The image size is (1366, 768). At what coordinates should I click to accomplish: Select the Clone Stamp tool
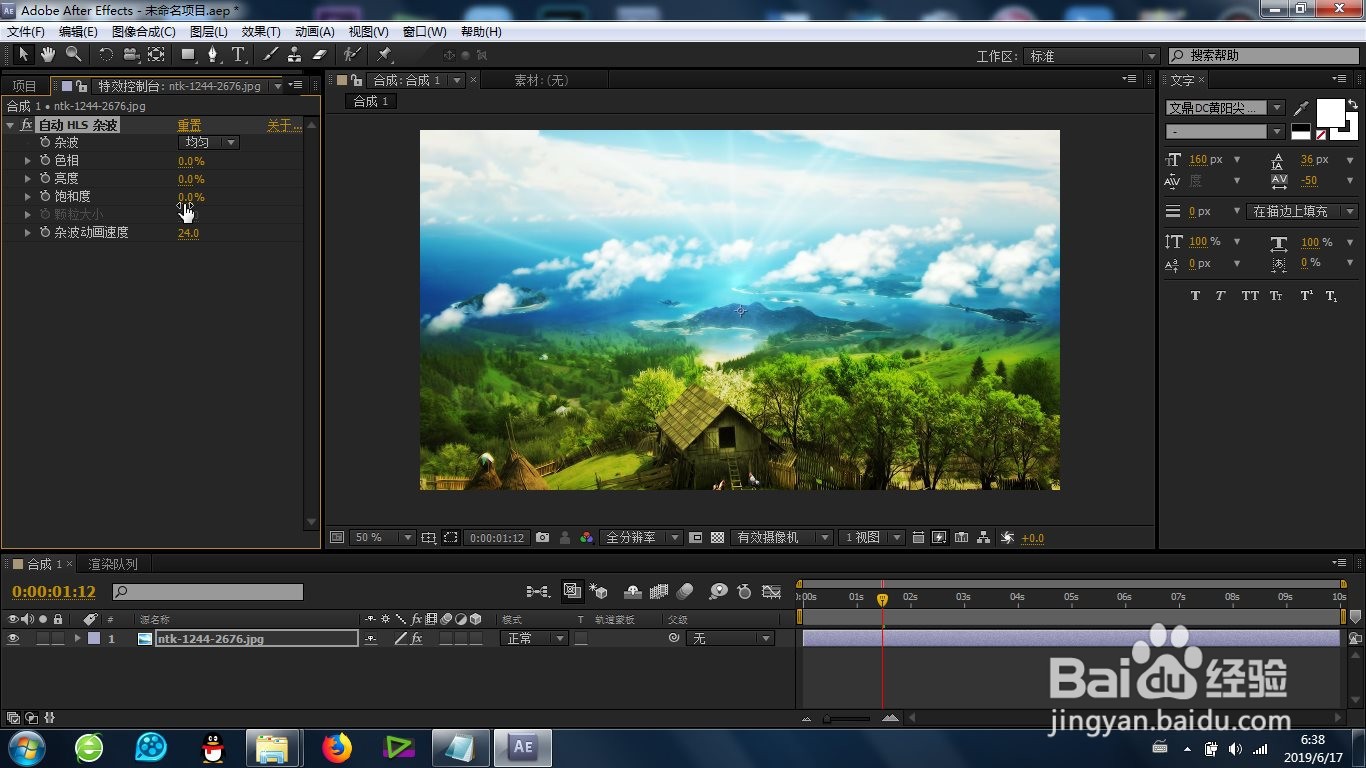tap(295, 55)
